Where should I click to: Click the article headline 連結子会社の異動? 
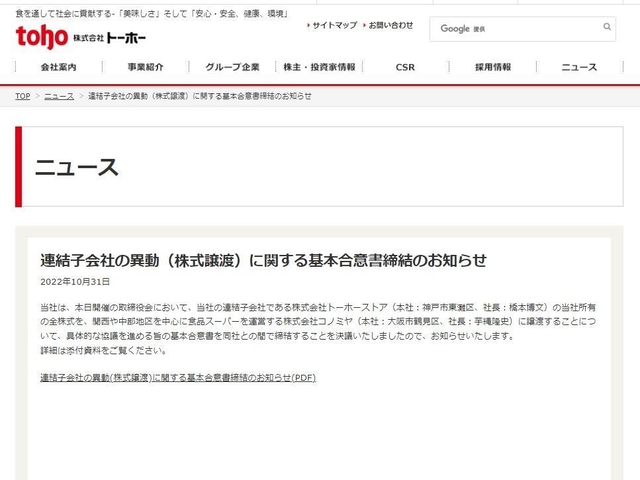tap(263, 260)
